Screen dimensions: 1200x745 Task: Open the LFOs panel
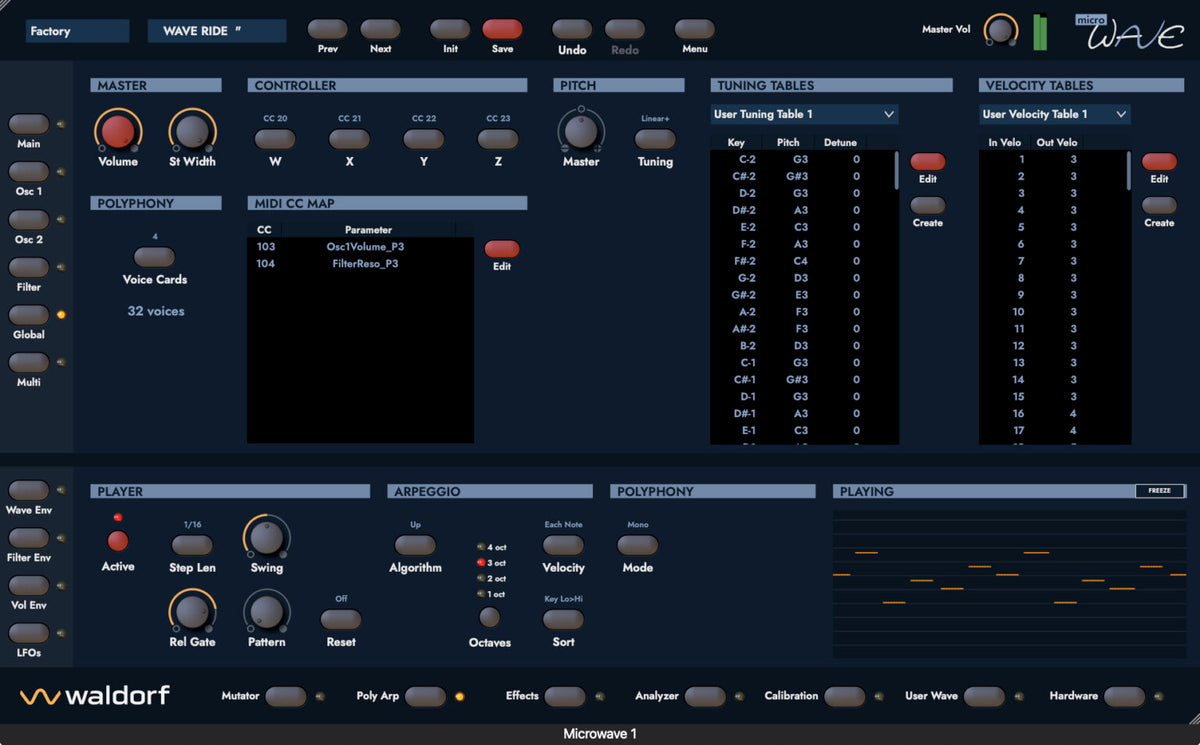click(29, 633)
